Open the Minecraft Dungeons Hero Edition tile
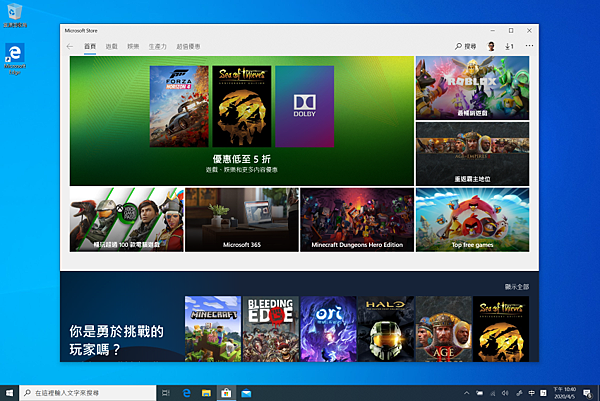 click(357, 220)
